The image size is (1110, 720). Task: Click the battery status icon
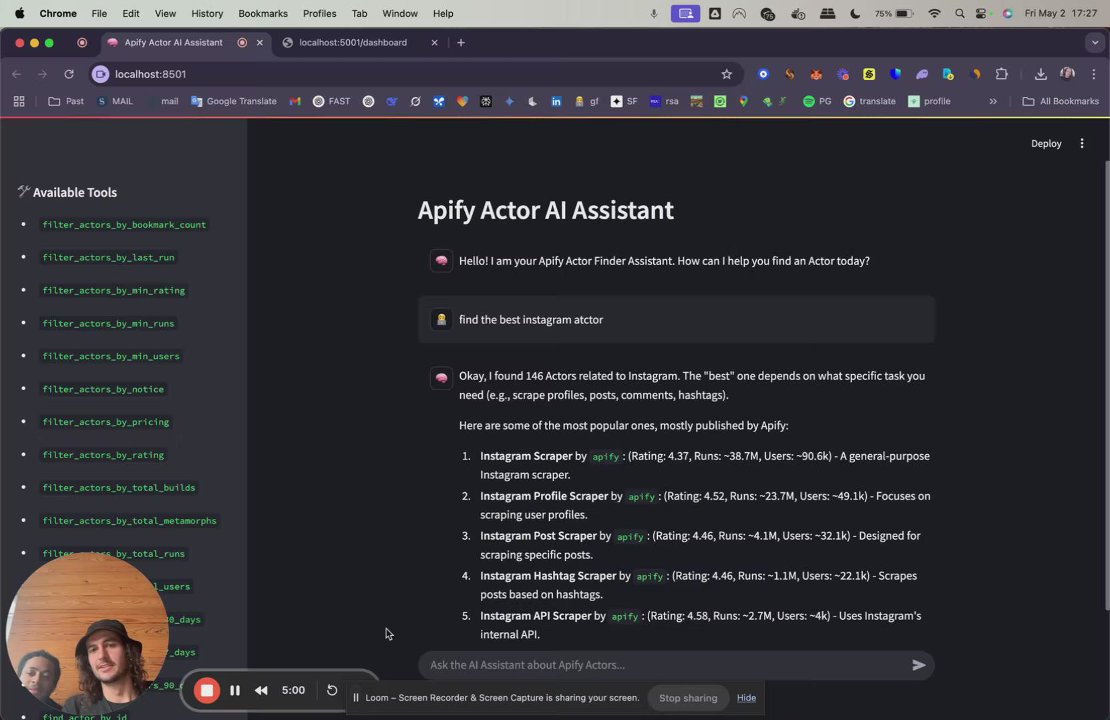pos(904,13)
